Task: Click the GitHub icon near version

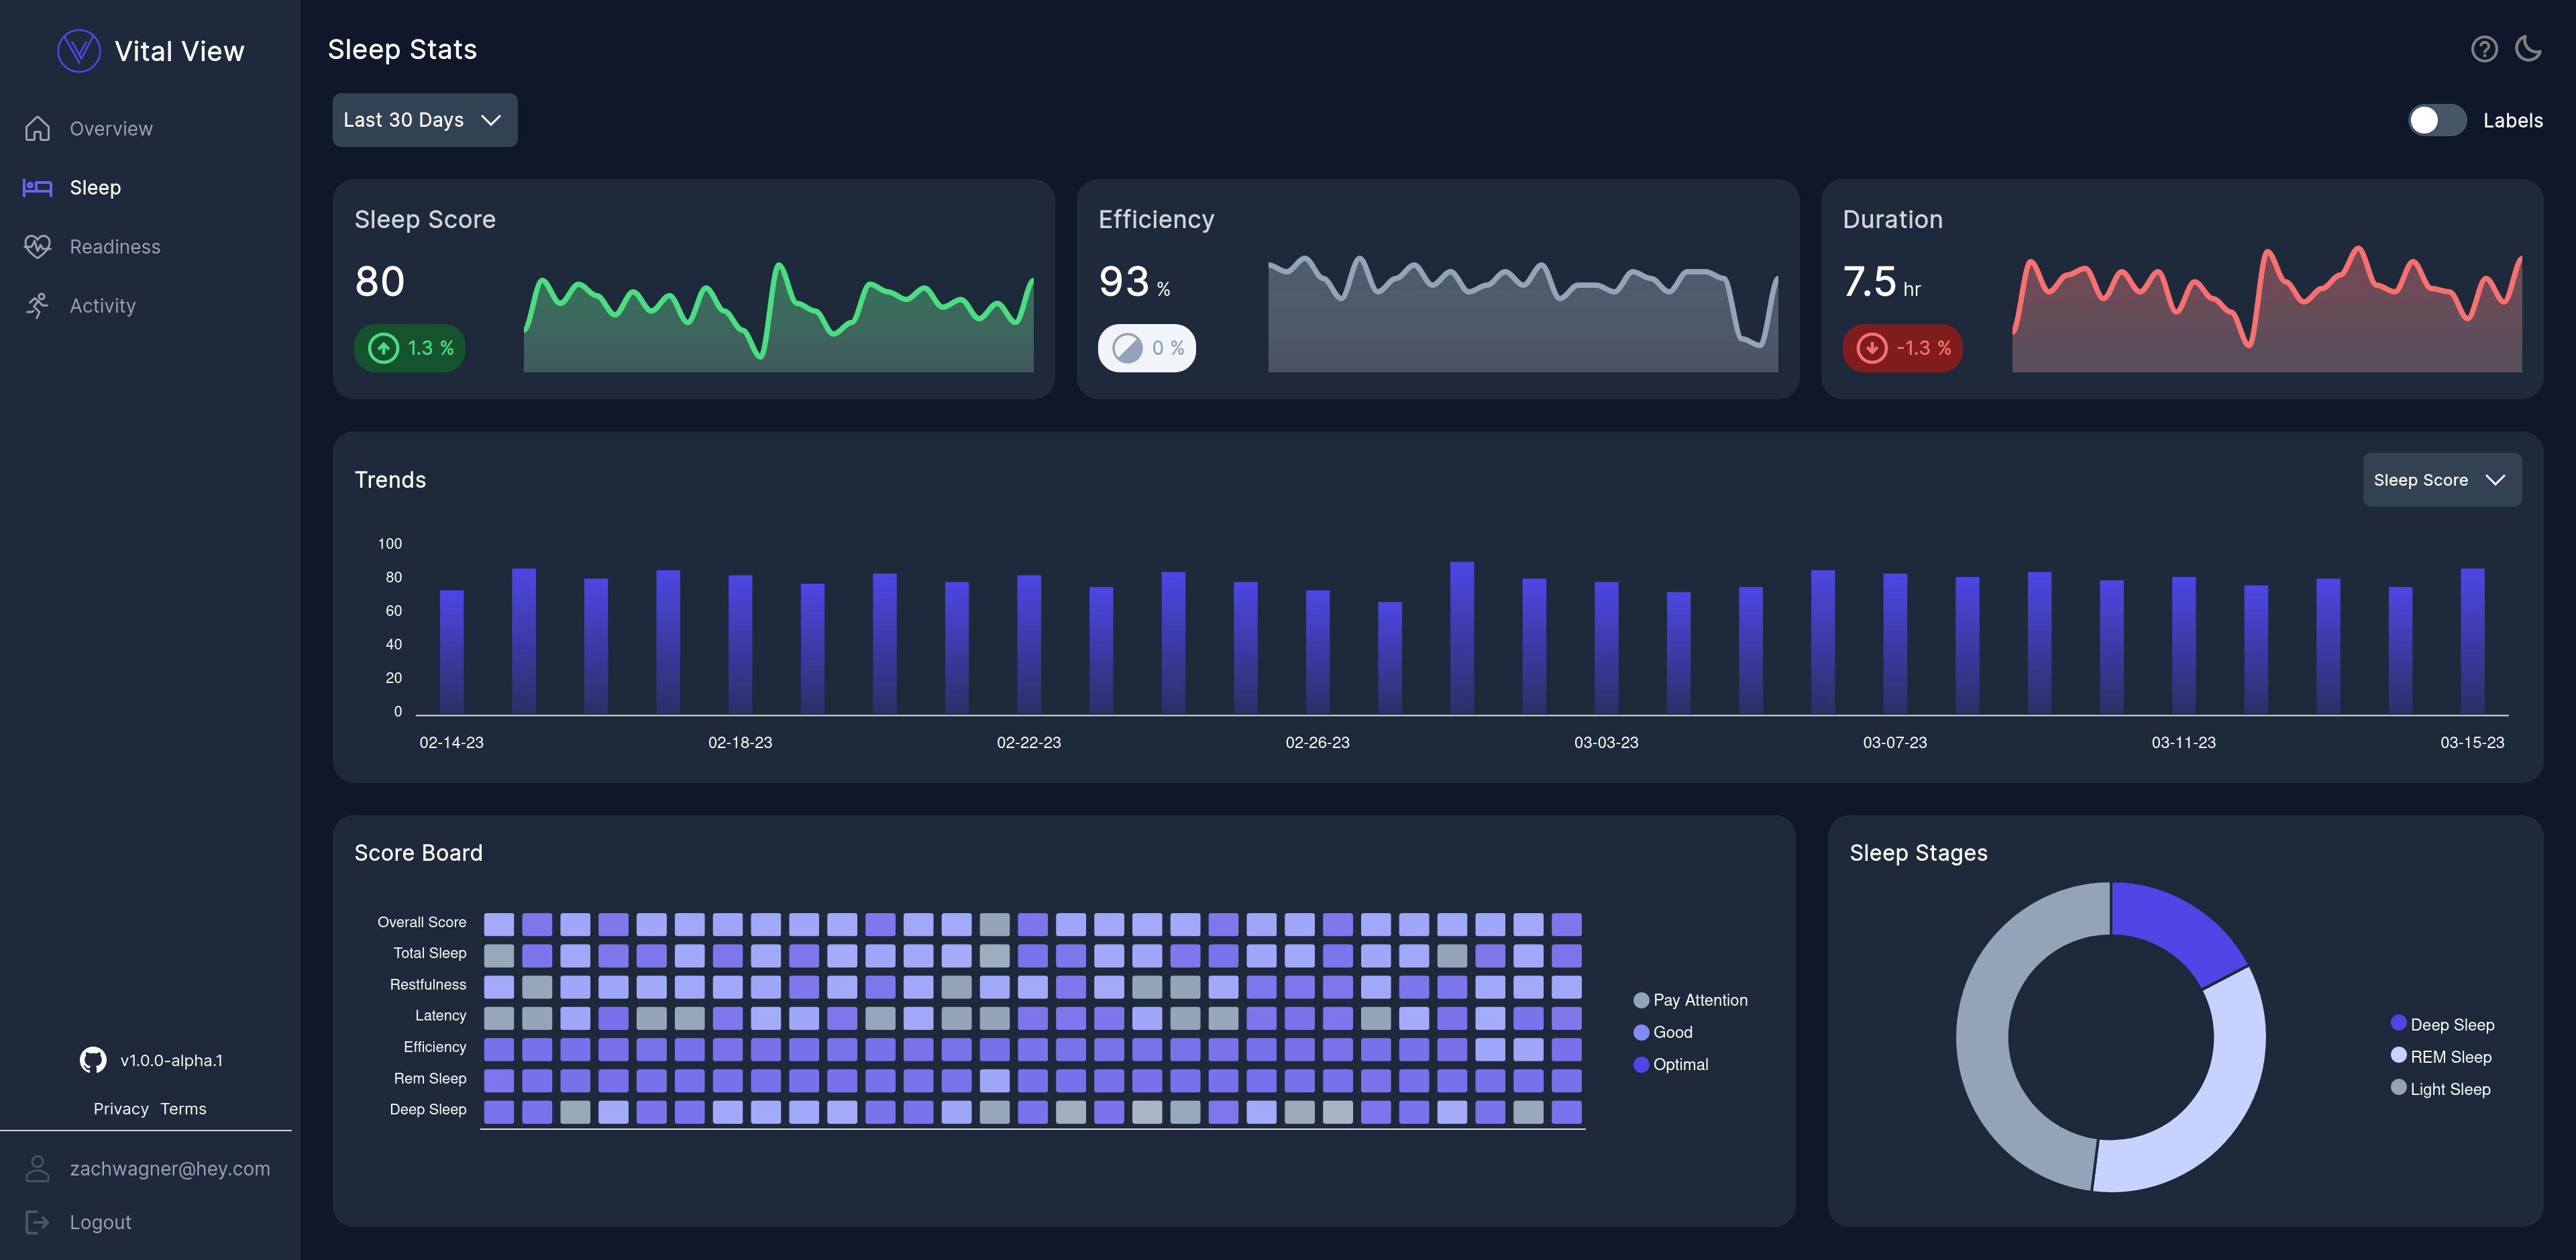Action: point(93,1060)
